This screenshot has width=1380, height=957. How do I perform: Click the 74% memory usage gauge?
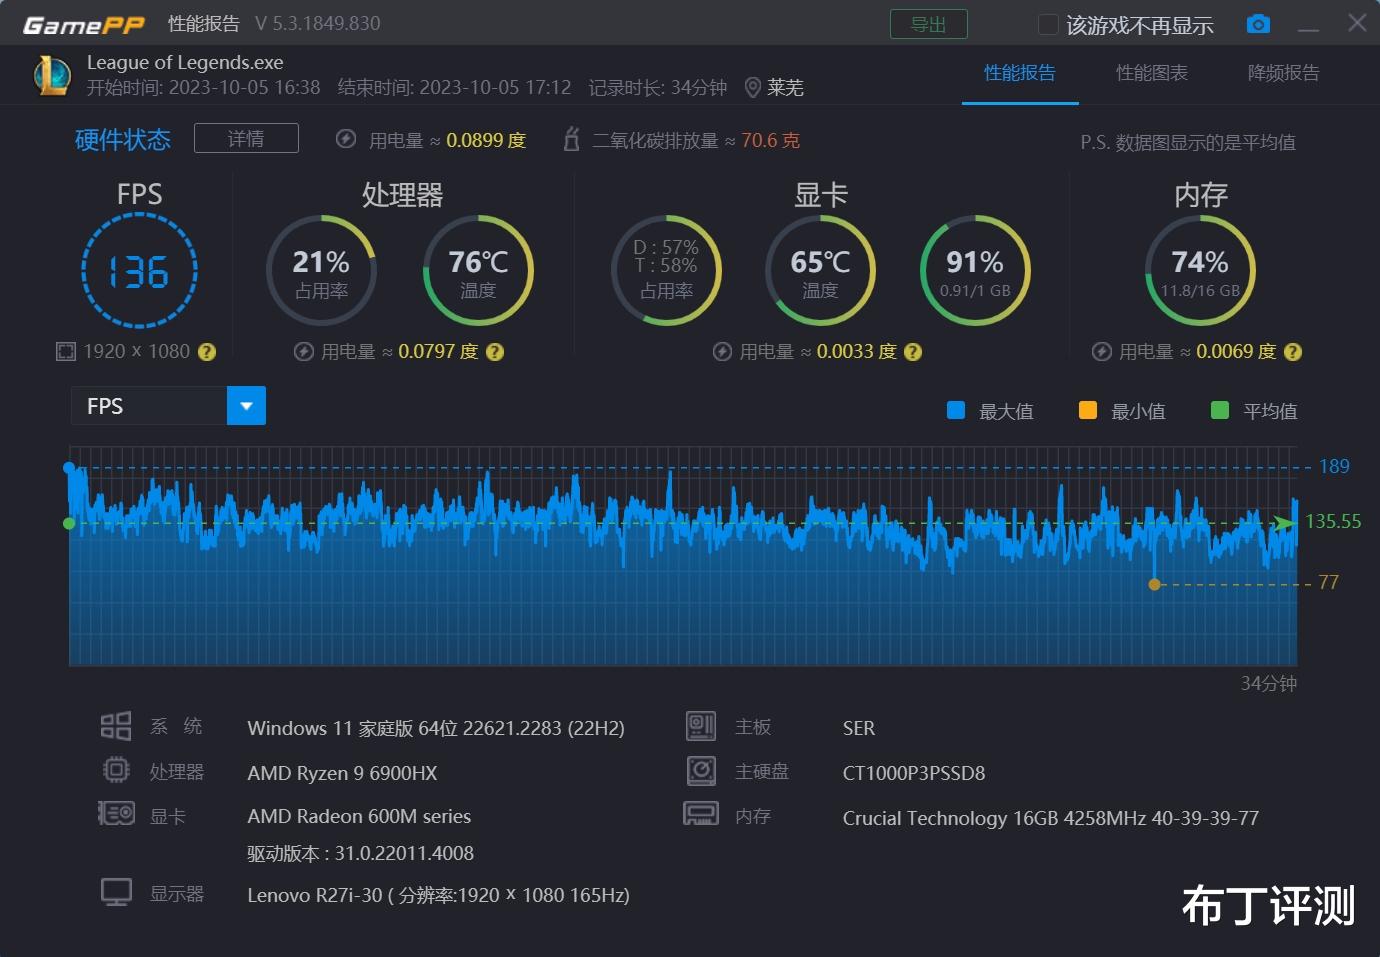click(1200, 270)
